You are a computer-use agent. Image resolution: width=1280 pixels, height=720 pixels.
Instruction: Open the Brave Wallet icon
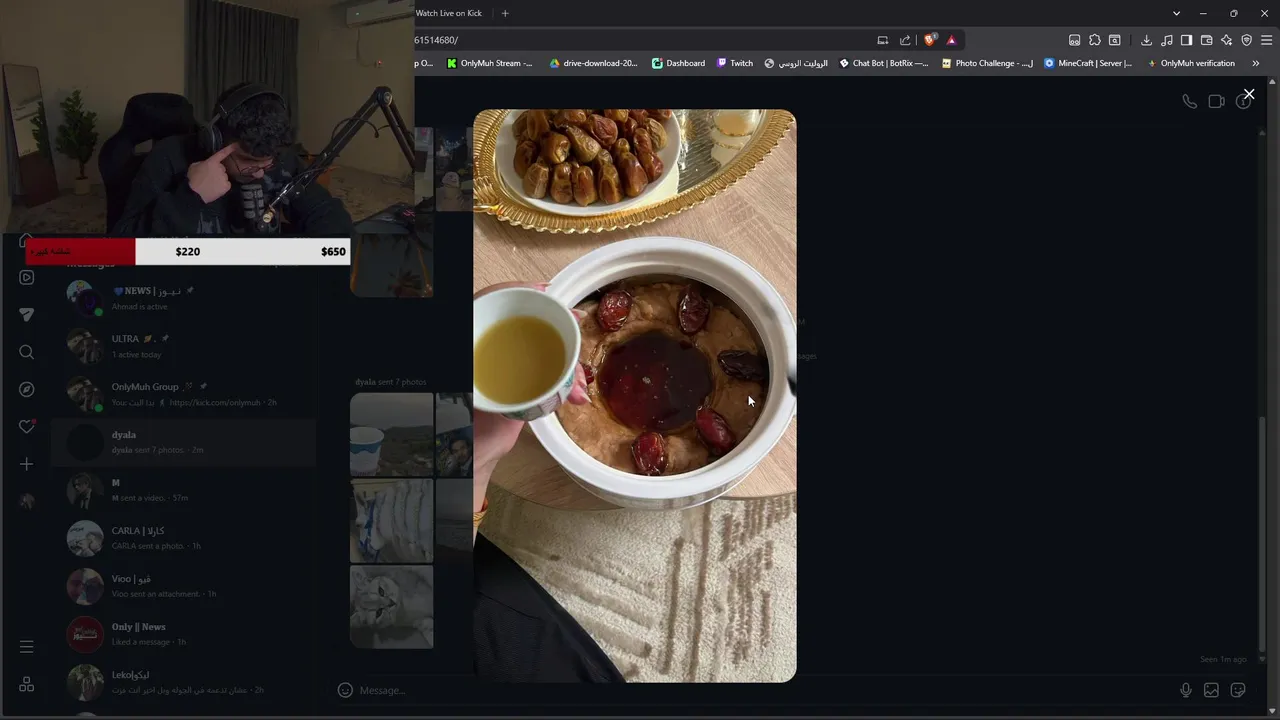click(1206, 40)
